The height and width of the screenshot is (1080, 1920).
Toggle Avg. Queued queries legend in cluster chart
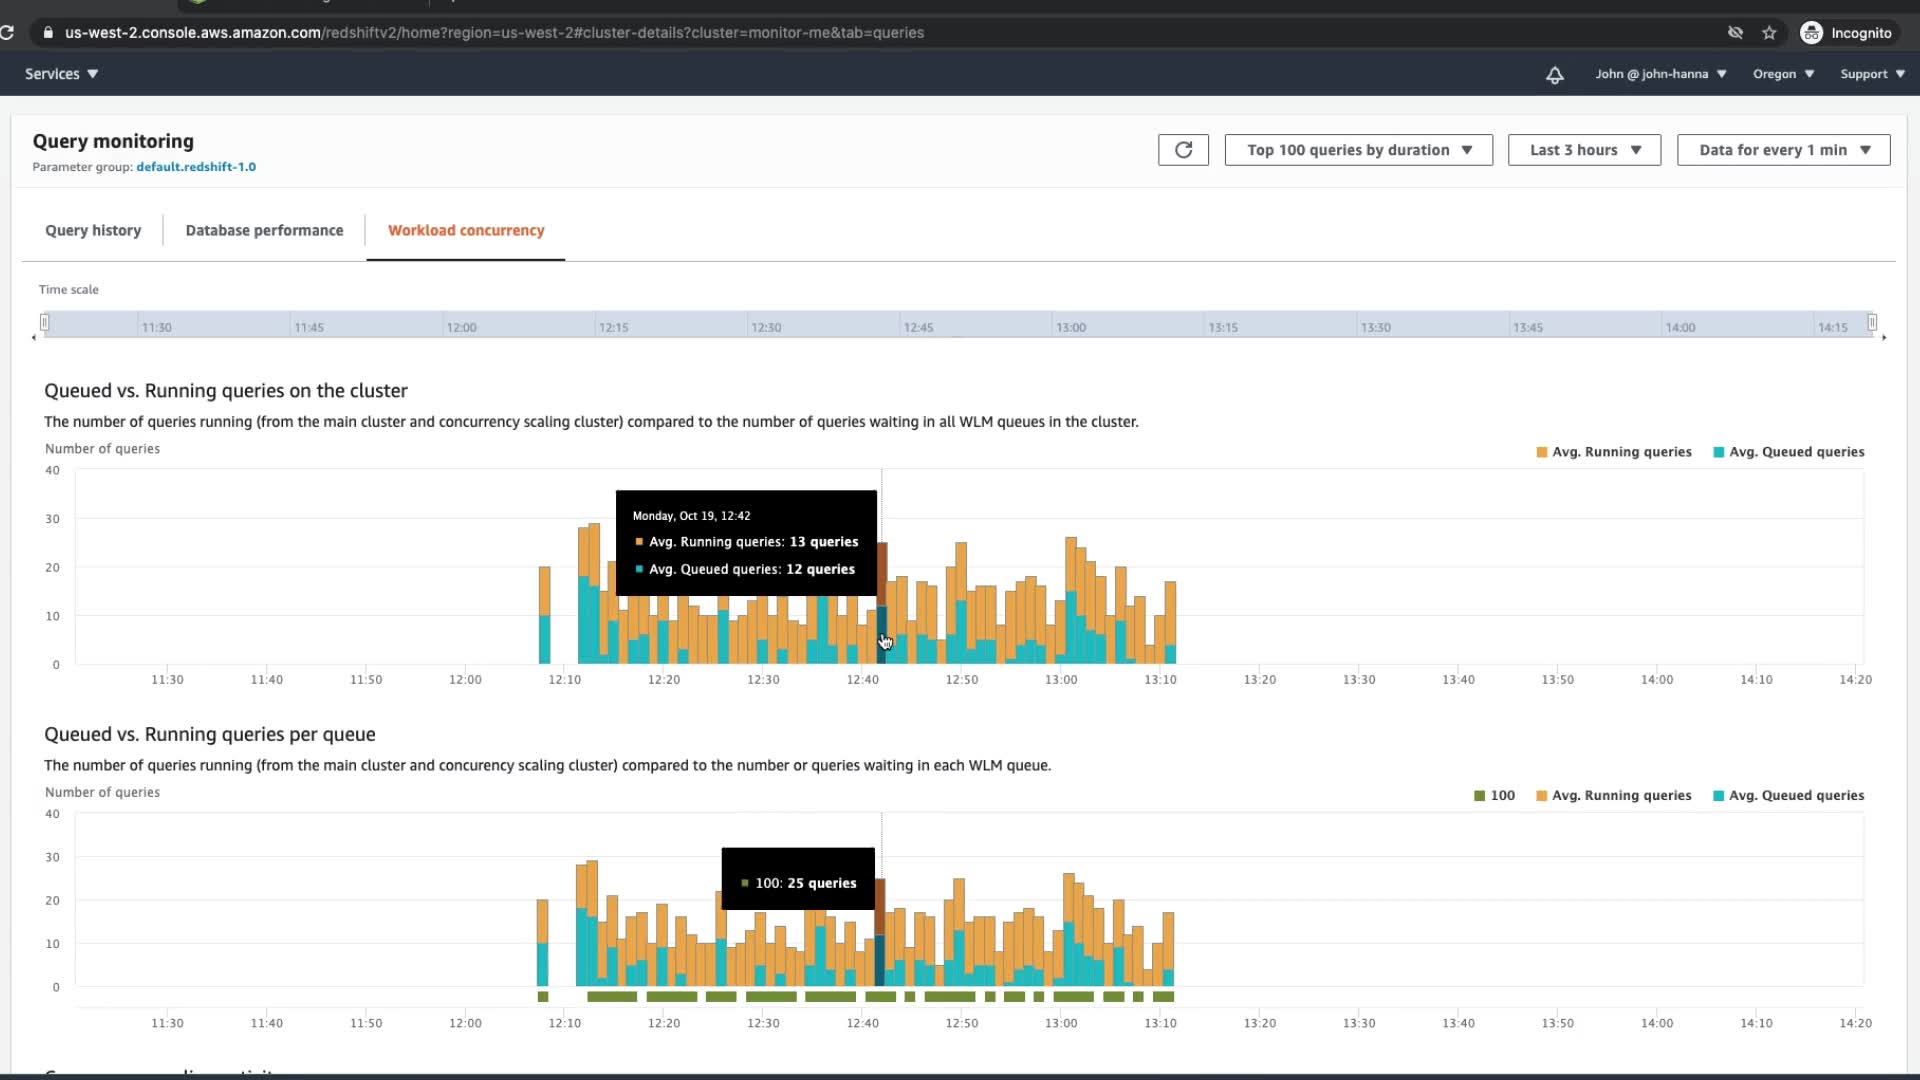(x=1788, y=452)
